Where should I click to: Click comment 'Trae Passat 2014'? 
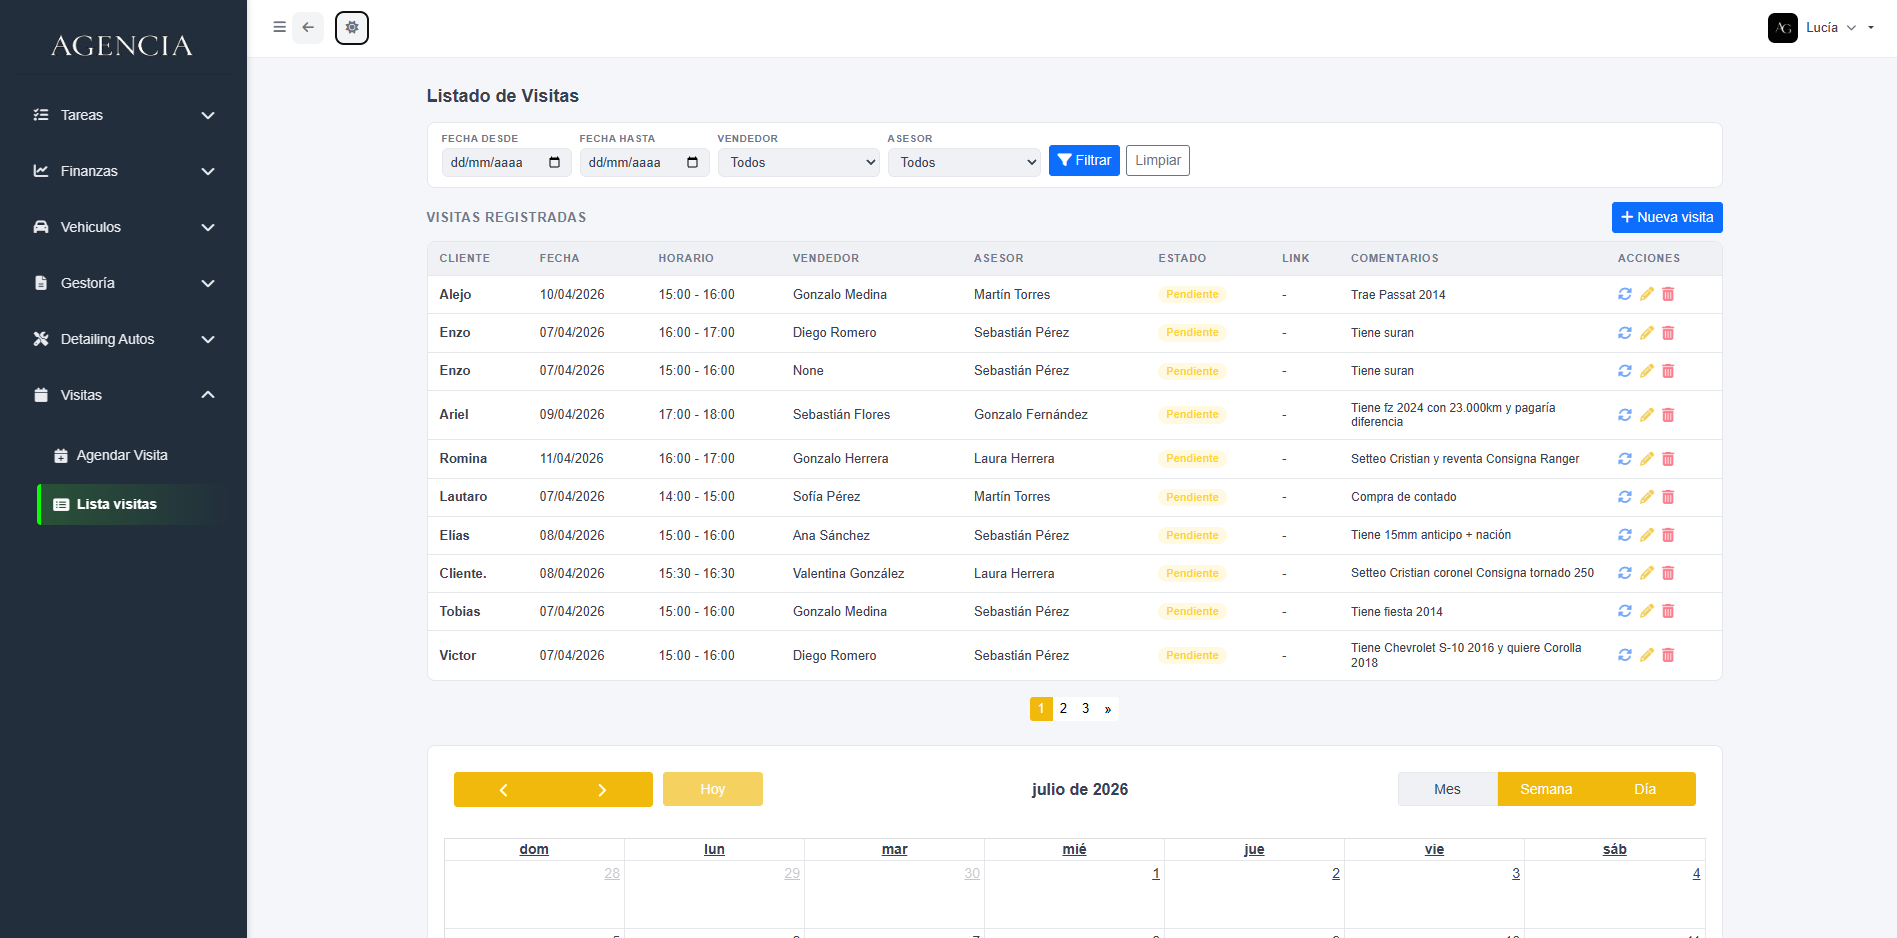1398,294
